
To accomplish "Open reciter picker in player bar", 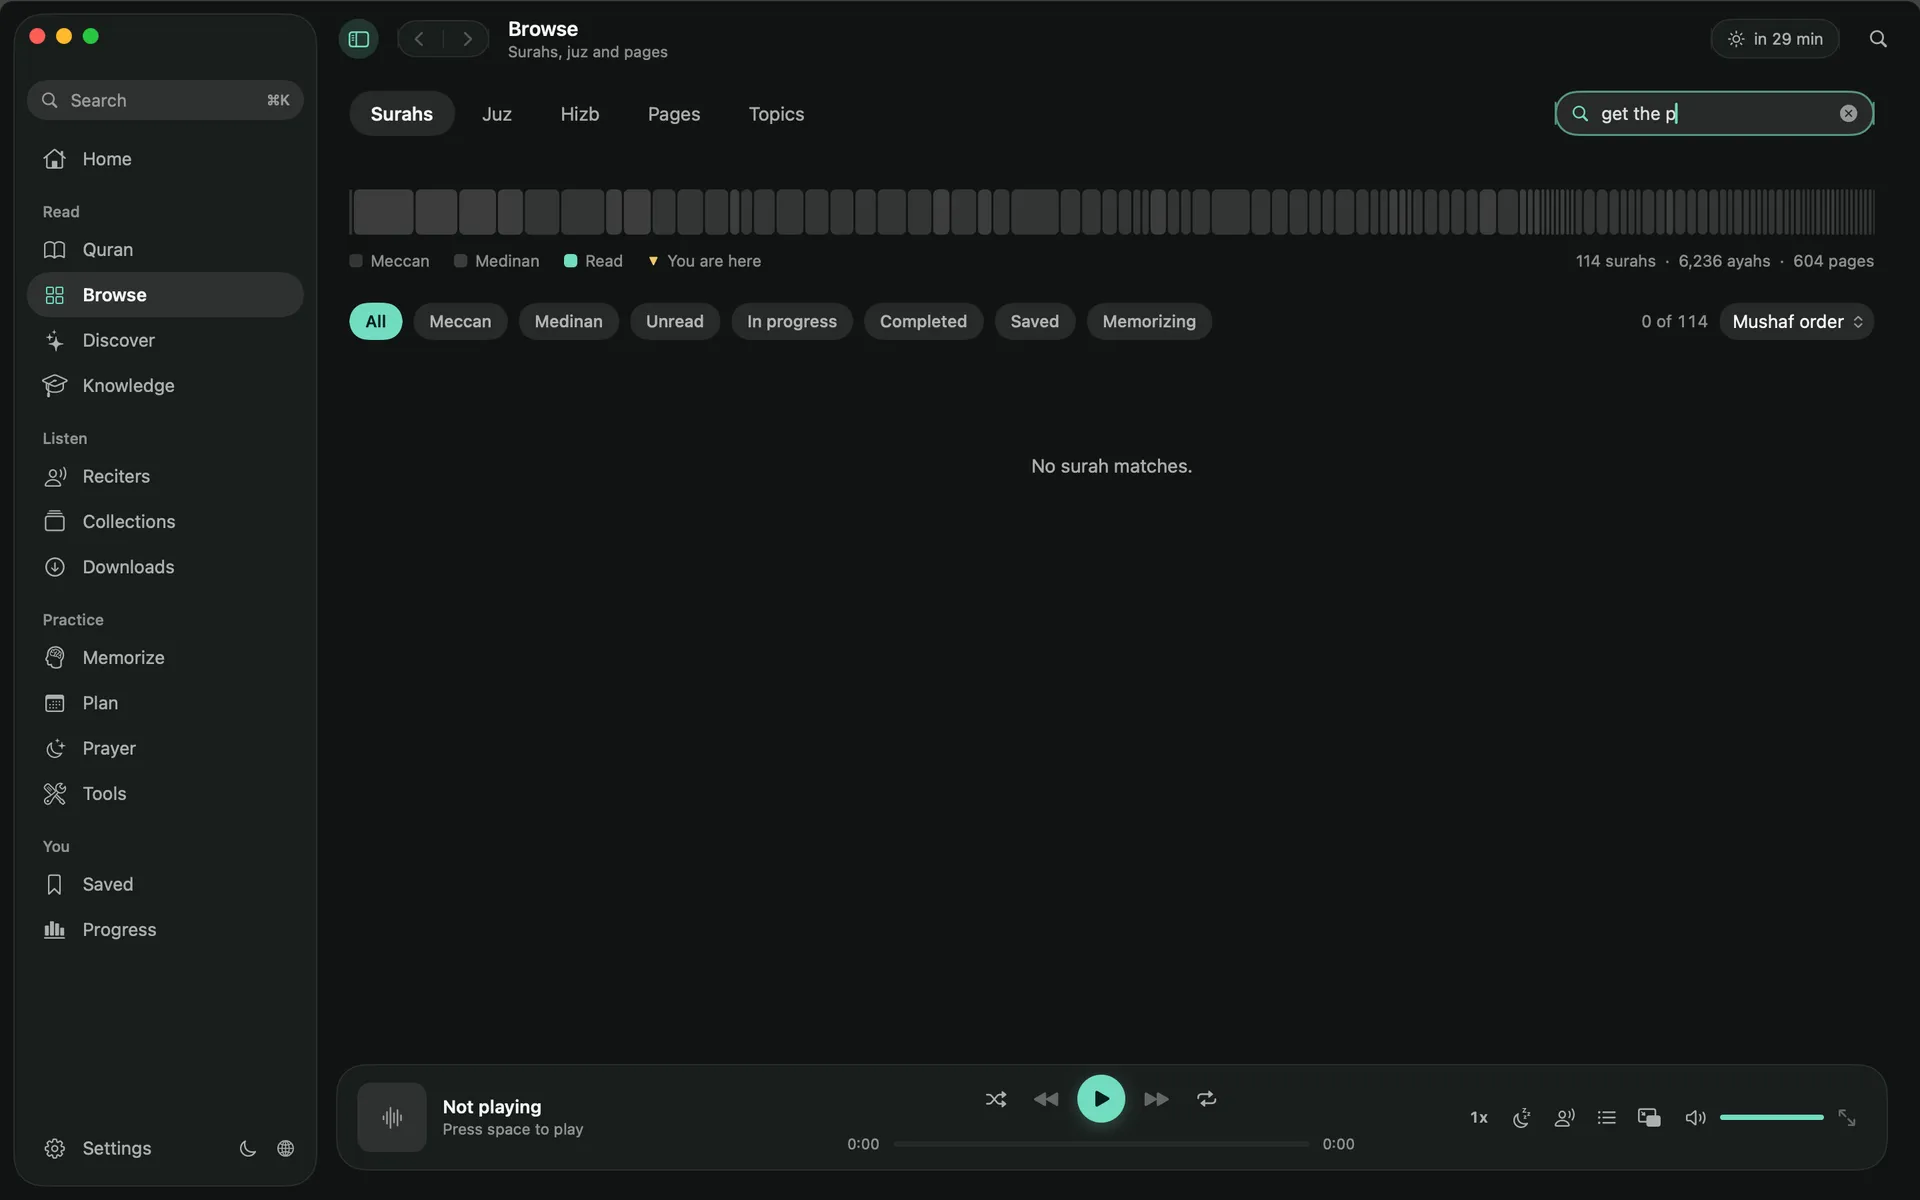I will pyautogui.click(x=1565, y=1118).
